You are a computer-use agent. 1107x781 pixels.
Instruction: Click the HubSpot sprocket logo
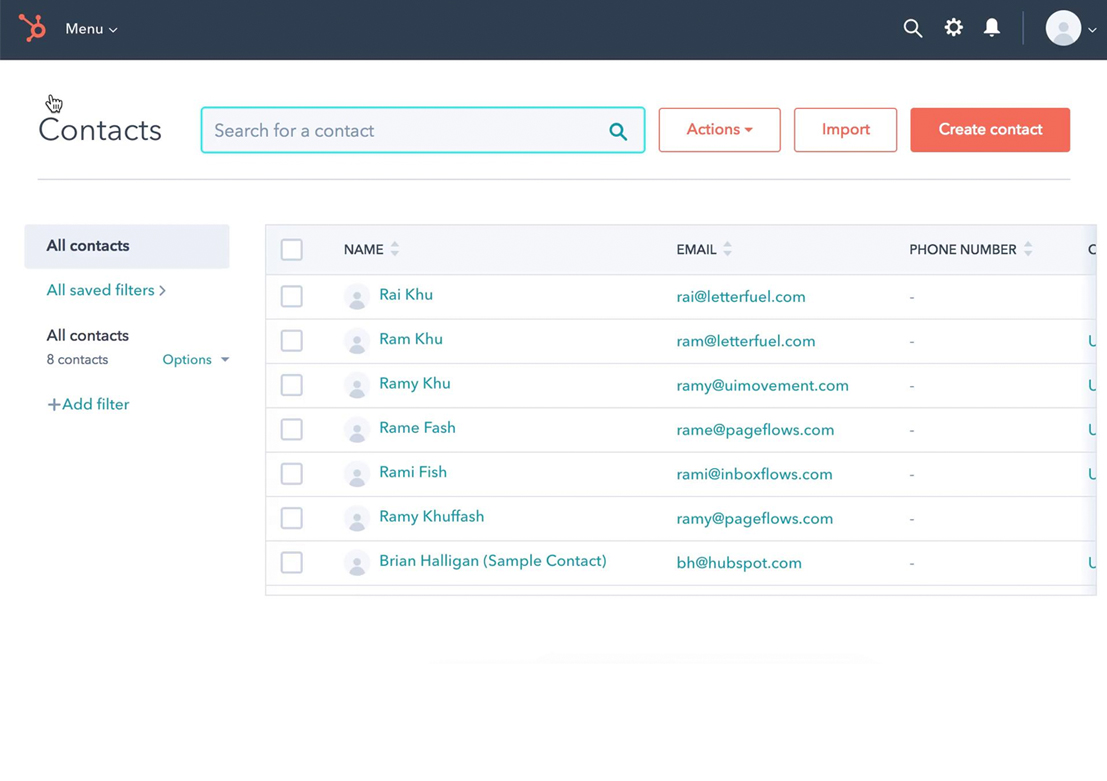click(x=32, y=28)
